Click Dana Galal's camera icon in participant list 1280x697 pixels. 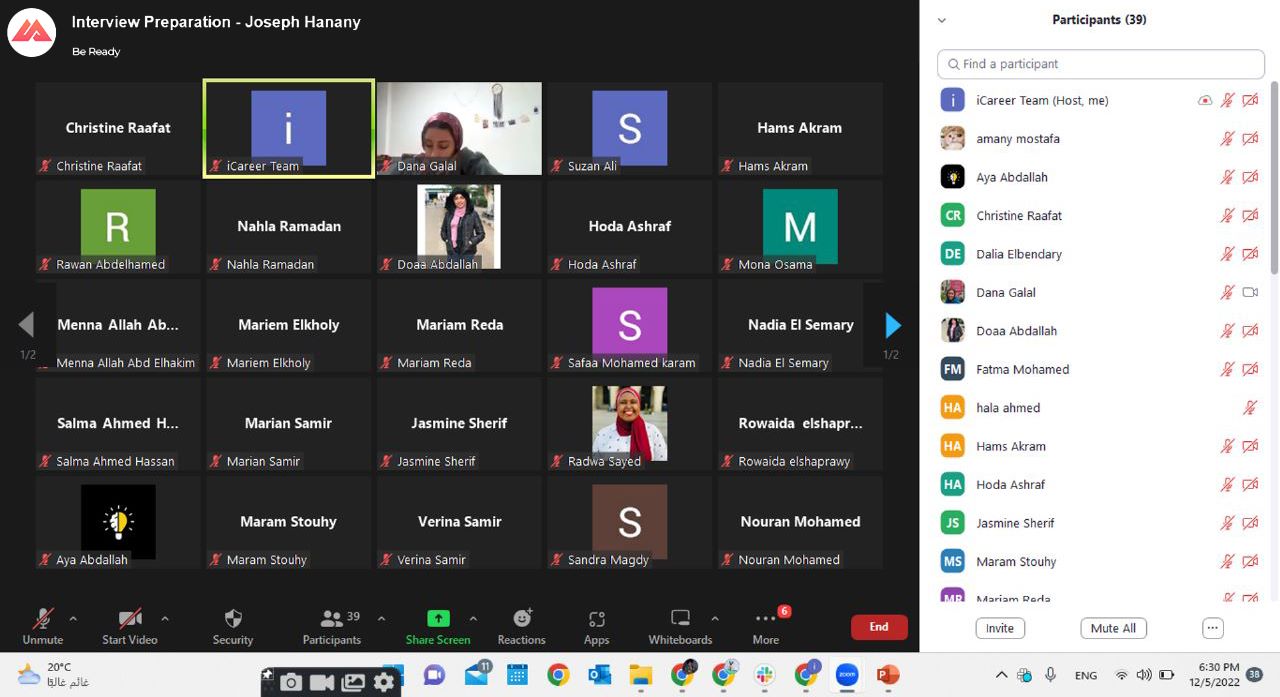click(x=1250, y=293)
